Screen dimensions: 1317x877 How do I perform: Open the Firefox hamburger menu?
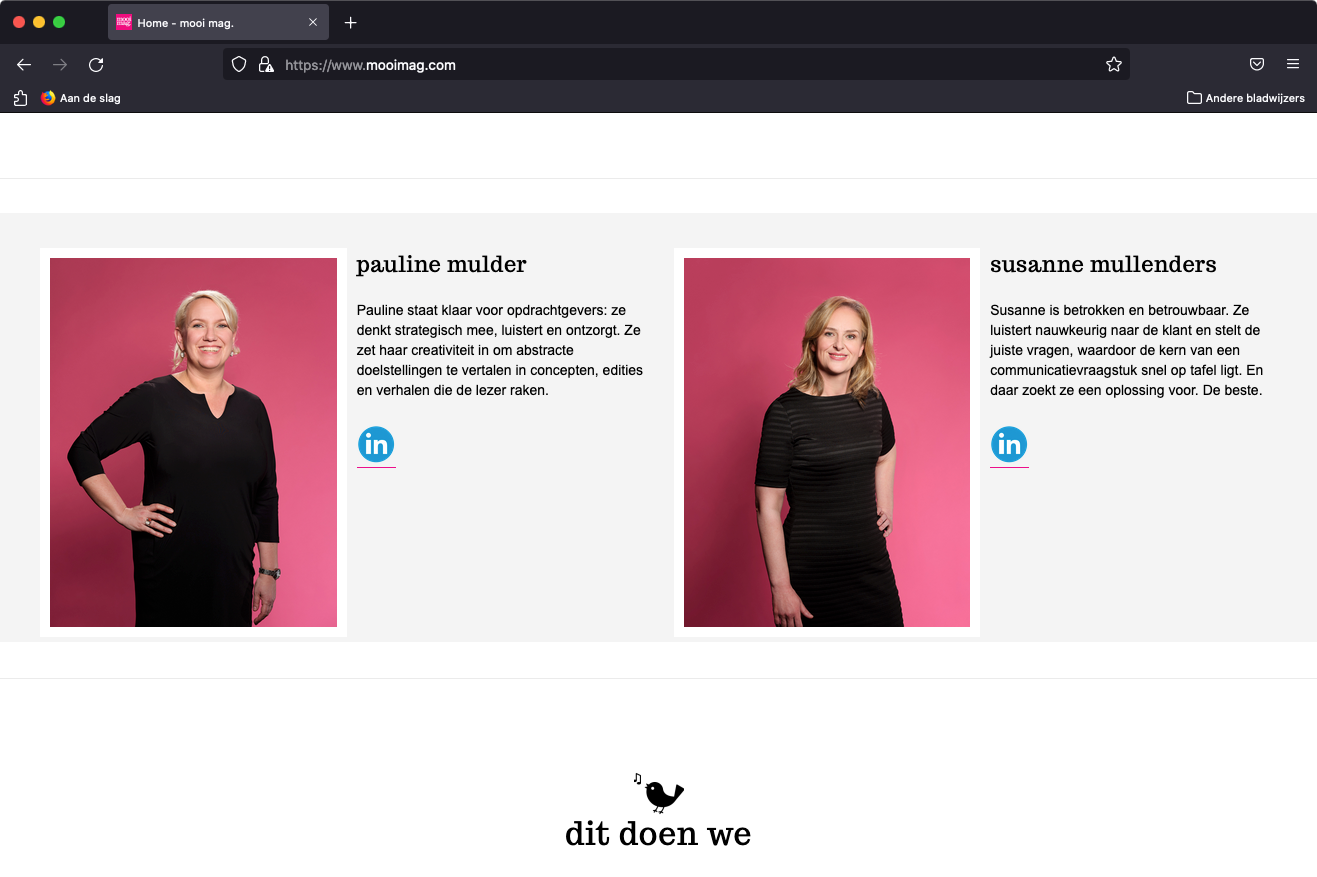(1293, 65)
